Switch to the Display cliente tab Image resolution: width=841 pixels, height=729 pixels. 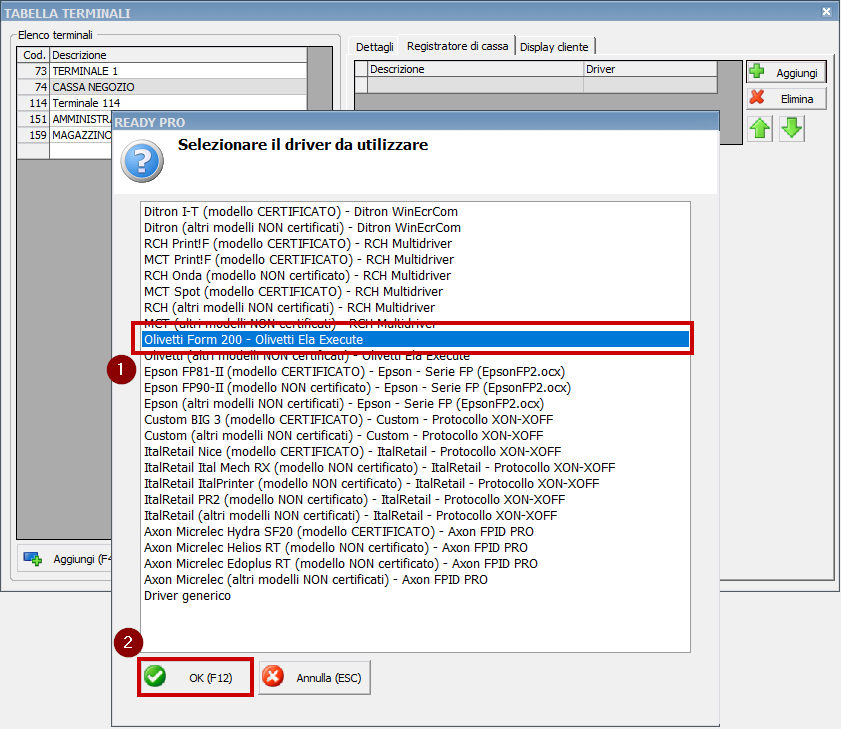pyautogui.click(x=554, y=47)
